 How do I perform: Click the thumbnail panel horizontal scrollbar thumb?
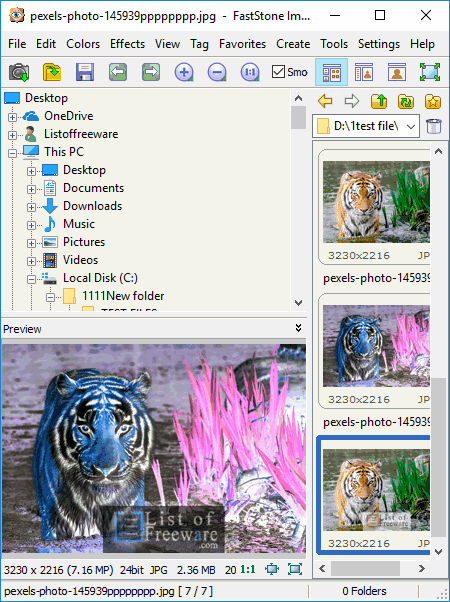(x=365, y=568)
